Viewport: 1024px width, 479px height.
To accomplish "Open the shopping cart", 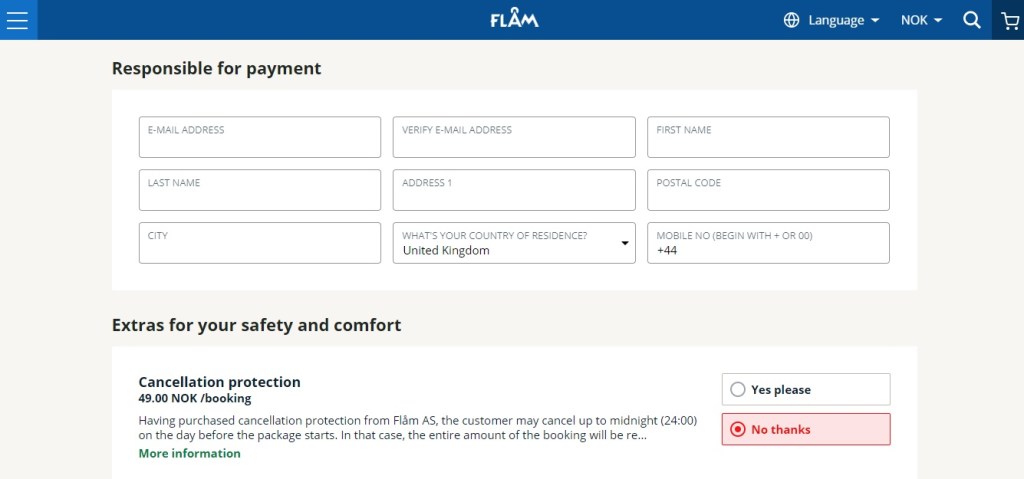I will (x=1008, y=20).
